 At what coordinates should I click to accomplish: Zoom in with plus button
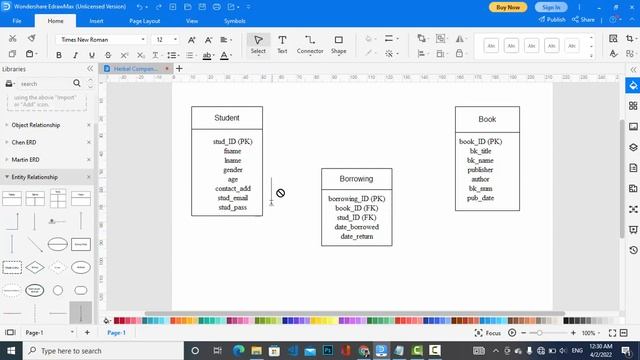pyautogui.click(x=573, y=333)
